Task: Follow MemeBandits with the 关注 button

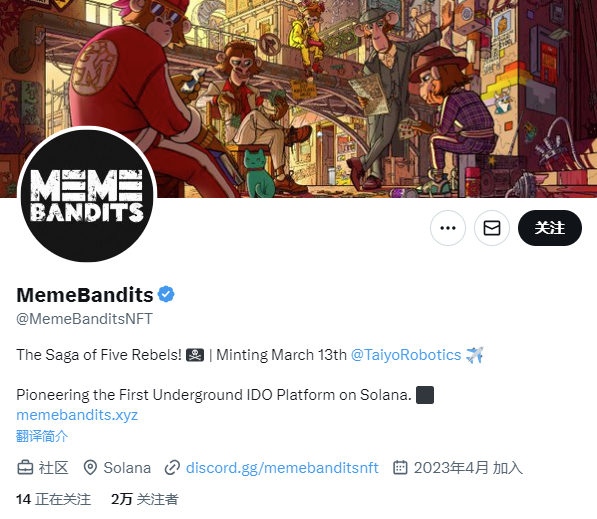Action: pyautogui.click(x=550, y=228)
